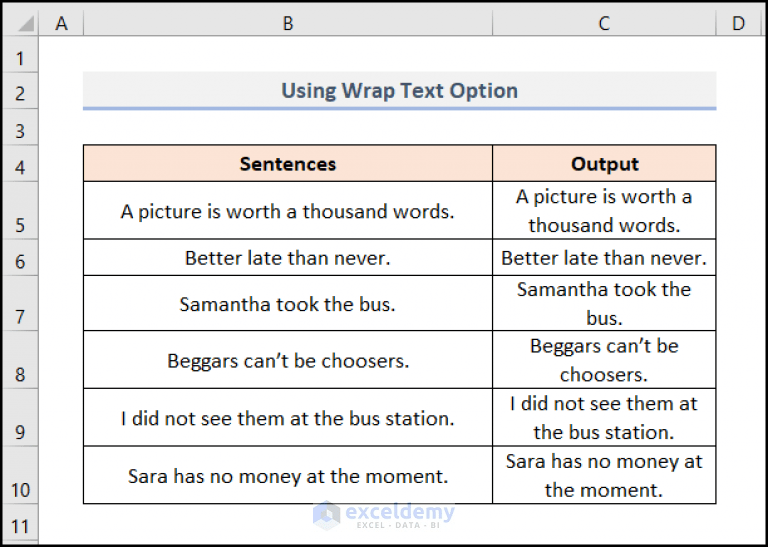Image resolution: width=768 pixels, height=547 pixels.
Task: Click the 'Output' header cell
Action: coord(604,163)
